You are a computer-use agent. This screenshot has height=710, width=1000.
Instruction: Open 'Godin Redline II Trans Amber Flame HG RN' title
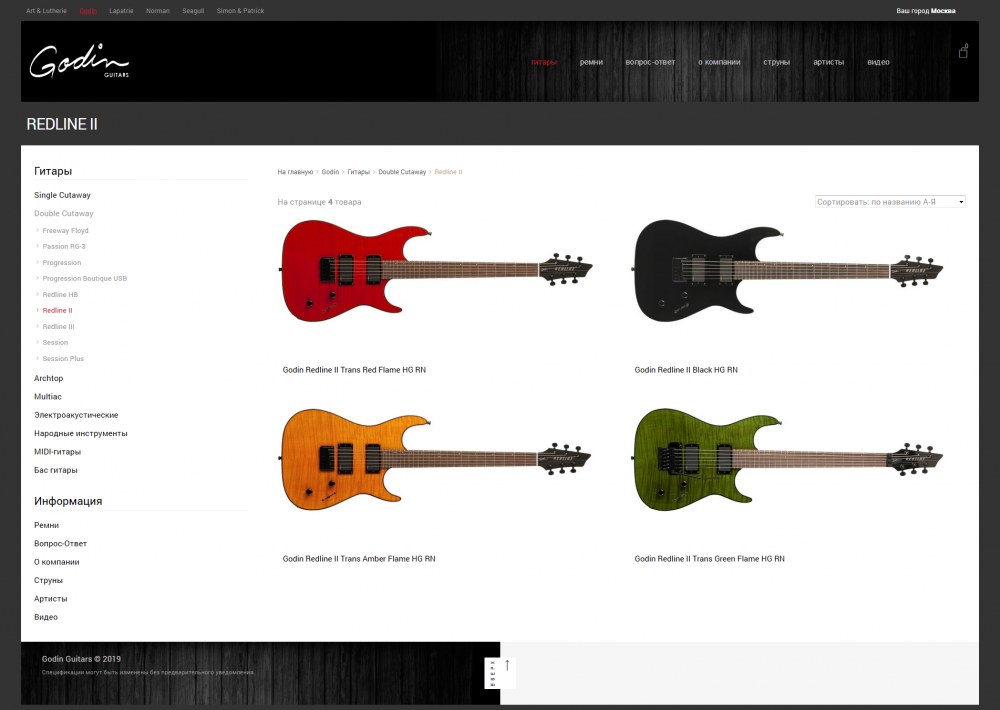359,559
